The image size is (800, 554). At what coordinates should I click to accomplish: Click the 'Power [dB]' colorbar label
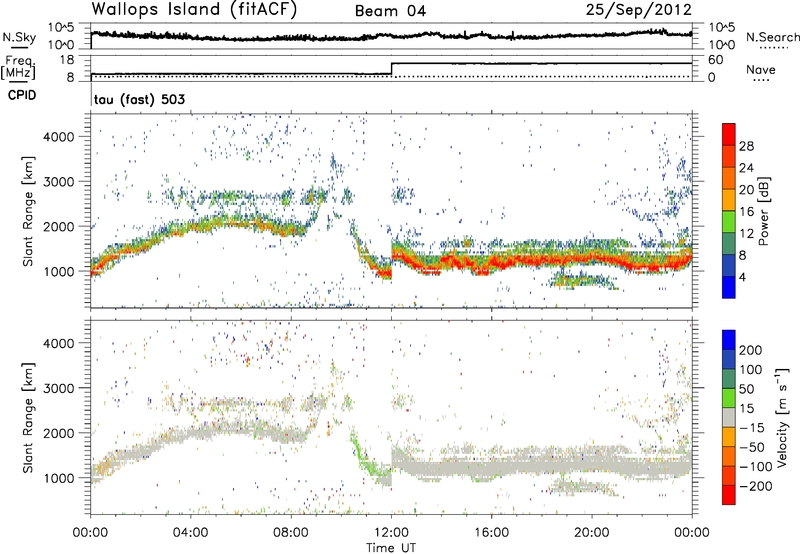(x=763, y=211)
